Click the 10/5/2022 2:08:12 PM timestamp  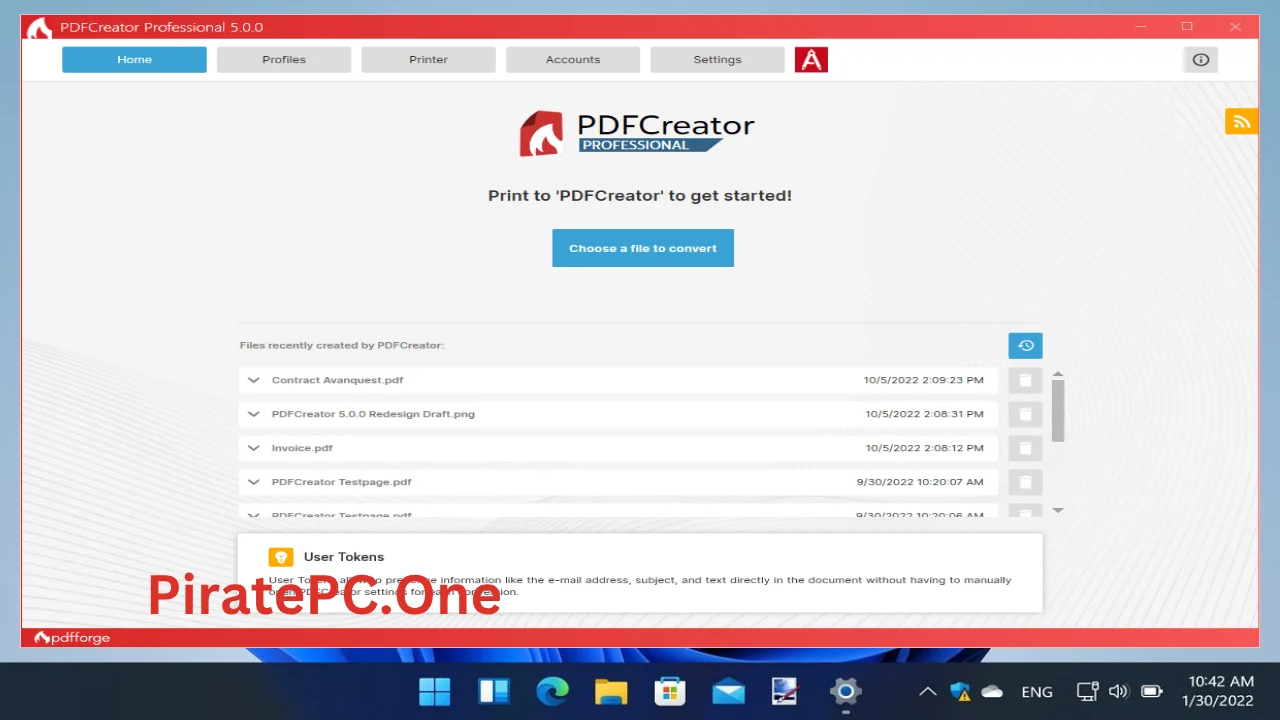click(925, 448)
